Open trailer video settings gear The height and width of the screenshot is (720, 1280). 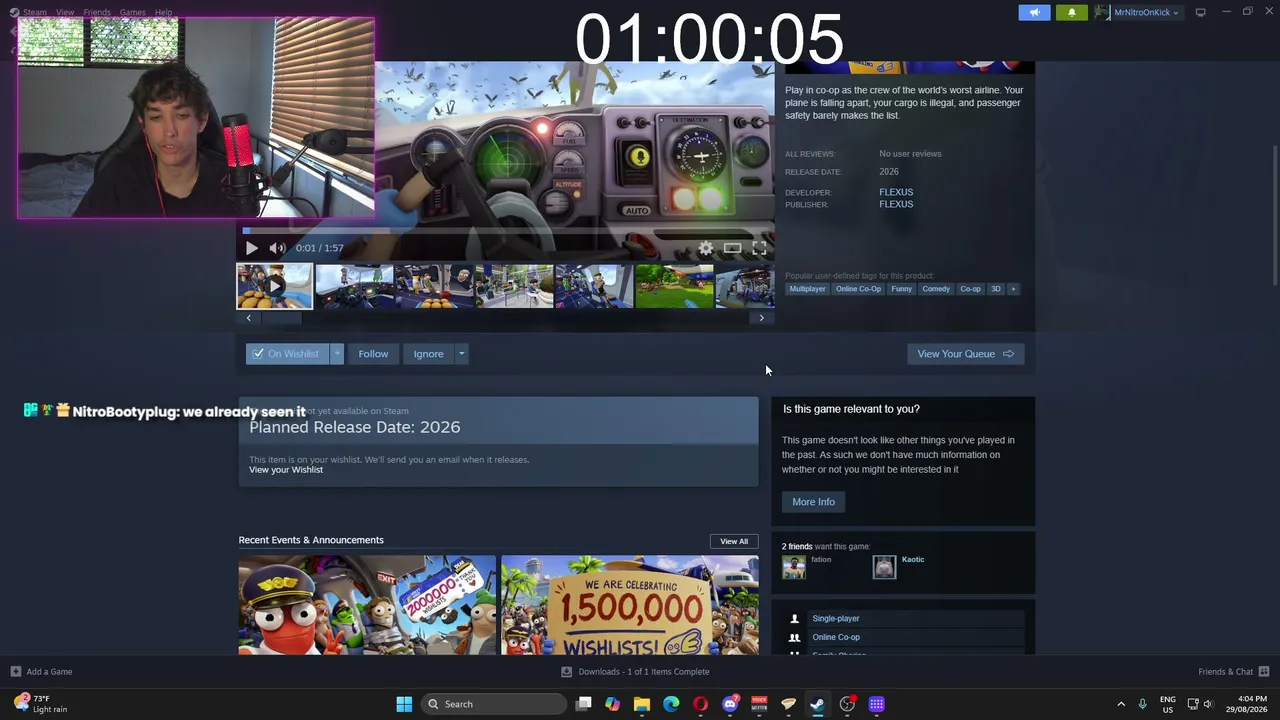tap(706, 248)
